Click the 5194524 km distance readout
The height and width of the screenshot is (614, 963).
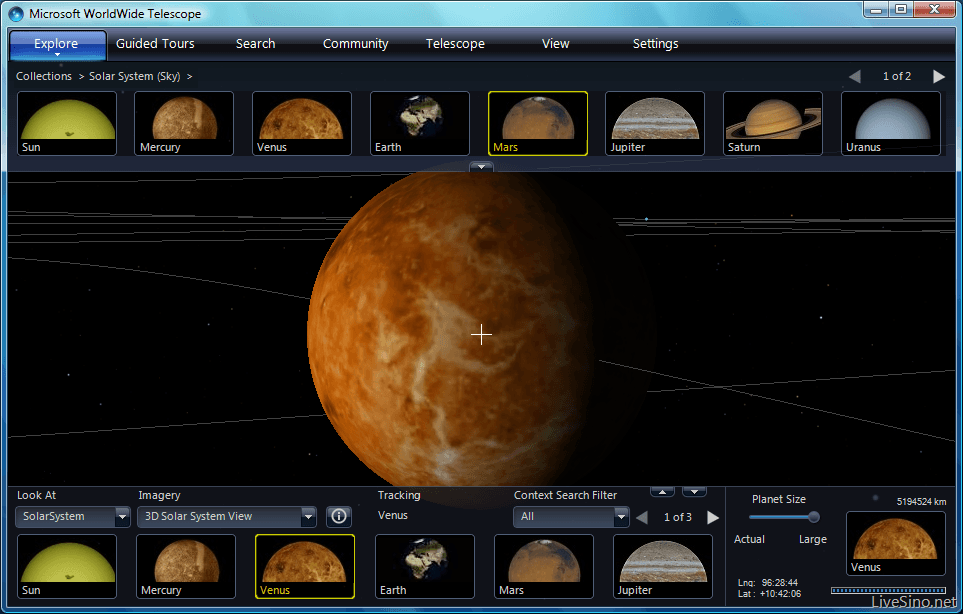pyautogui.click(x=921, y=502)
